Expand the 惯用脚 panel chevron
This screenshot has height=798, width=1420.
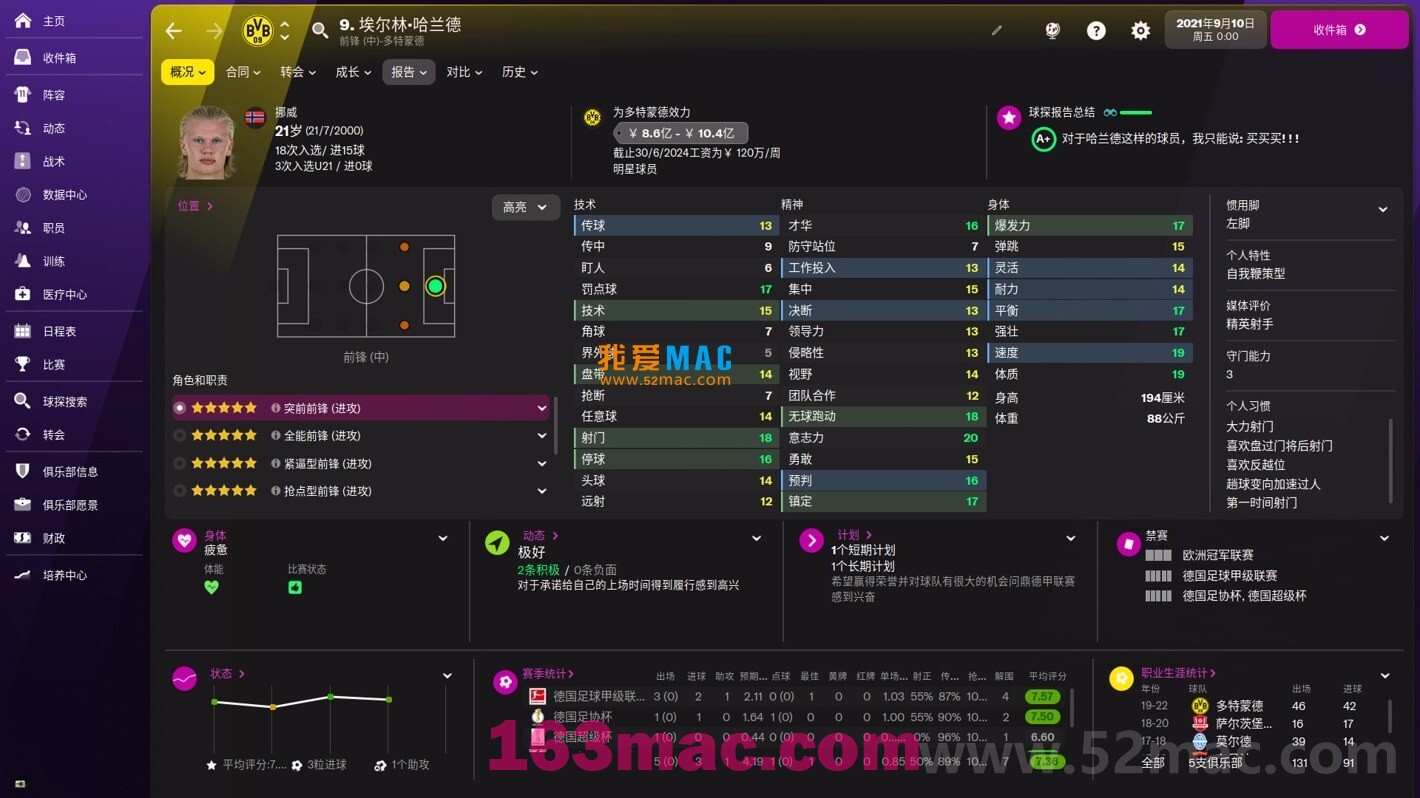pos(1383,210)
